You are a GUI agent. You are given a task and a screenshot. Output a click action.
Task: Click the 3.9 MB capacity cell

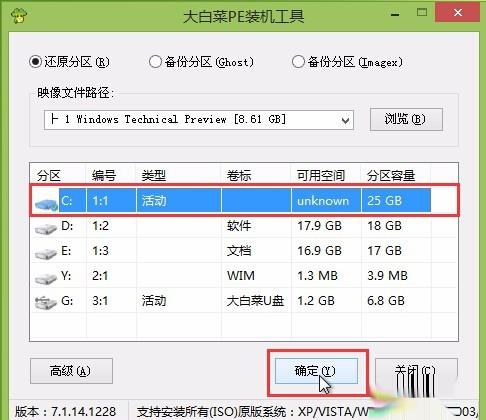click(387, 276)
